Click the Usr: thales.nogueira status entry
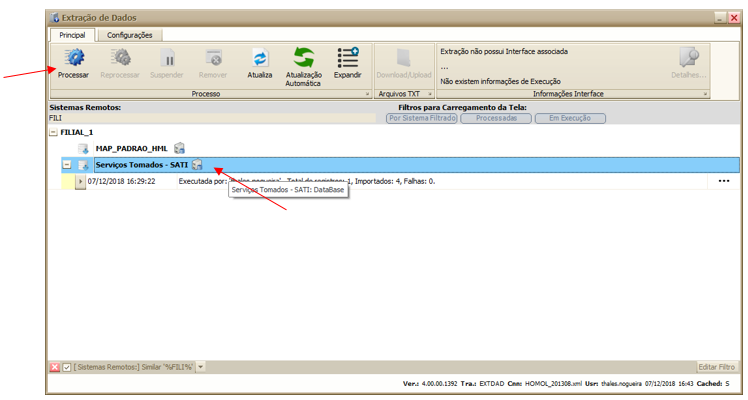This screenshot has width=748, height=400. coord(613,384)
